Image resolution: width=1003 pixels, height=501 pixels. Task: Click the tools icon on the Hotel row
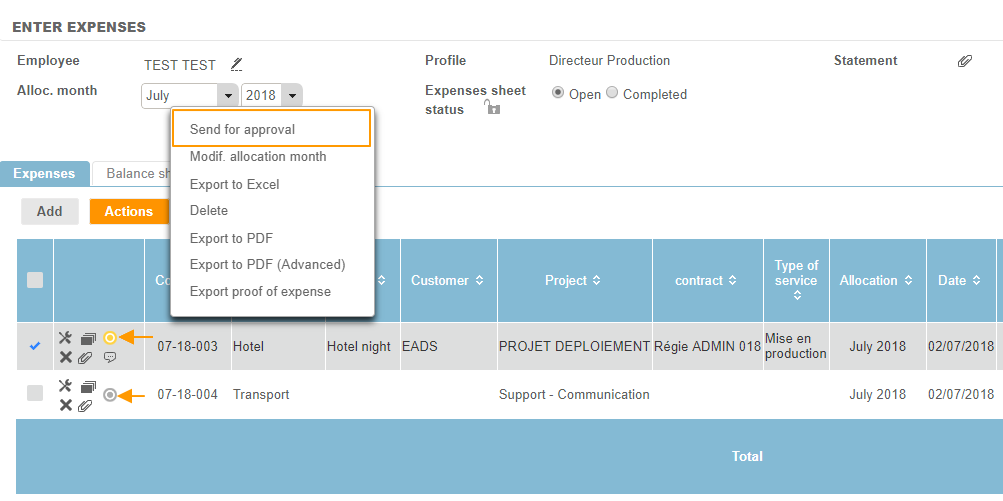65,338
